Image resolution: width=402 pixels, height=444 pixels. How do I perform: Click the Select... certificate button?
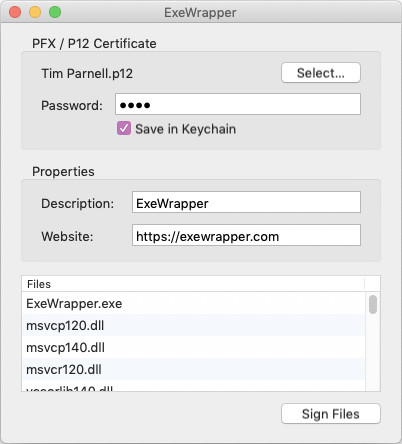[321, 73]
